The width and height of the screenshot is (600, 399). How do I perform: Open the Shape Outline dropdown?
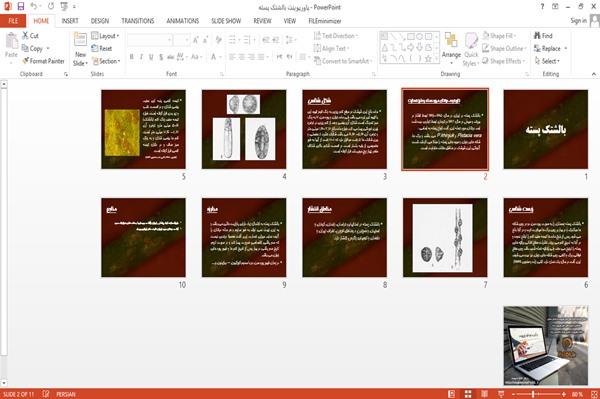(x=504, y=48)
